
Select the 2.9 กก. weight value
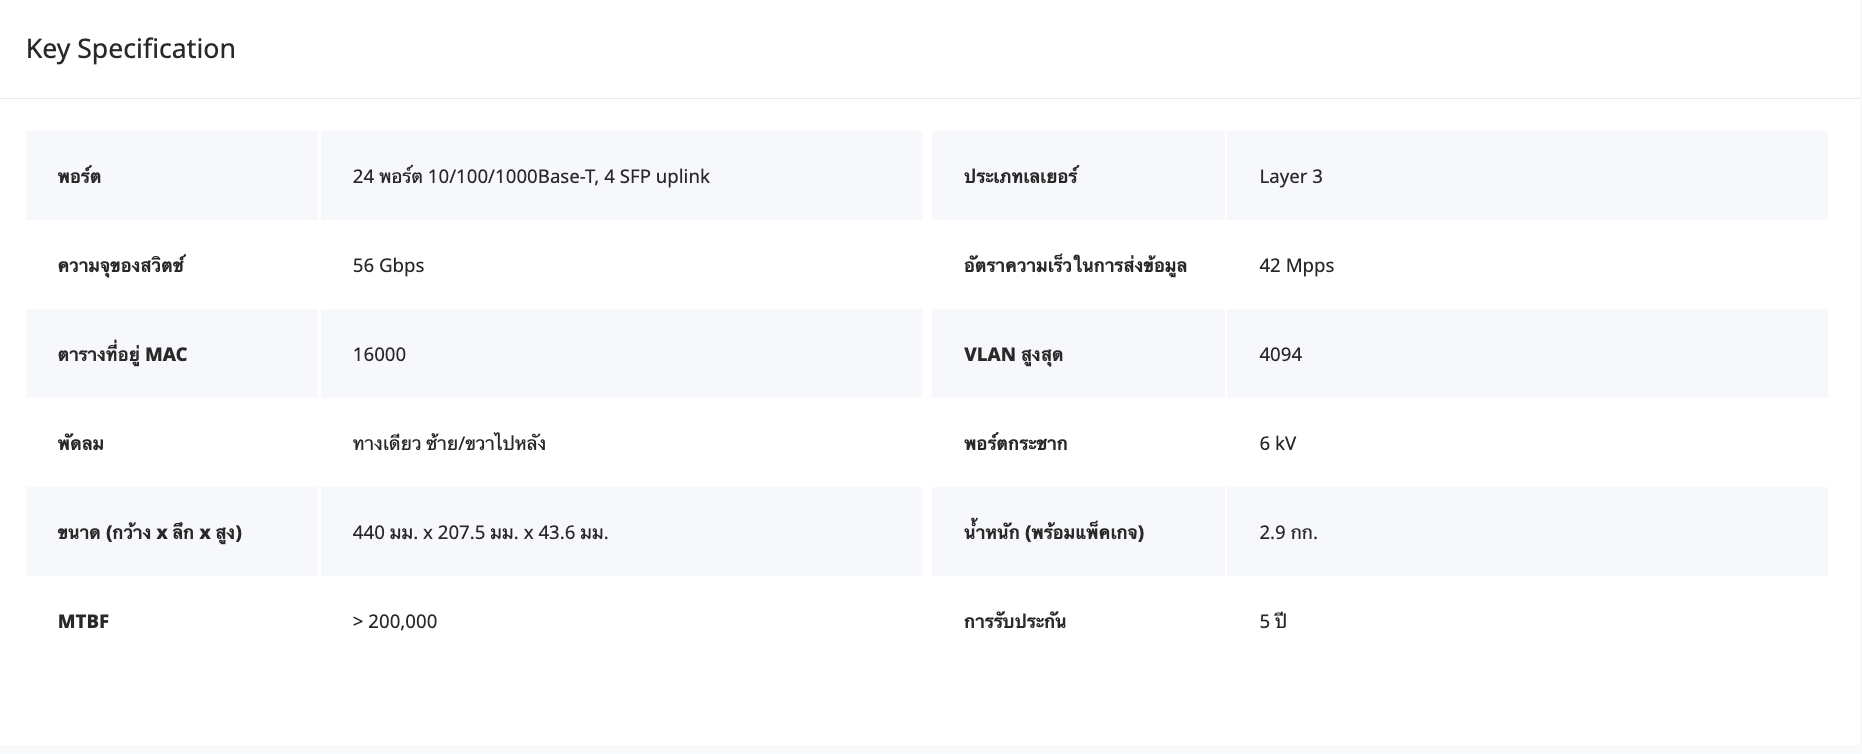pos(1288,532)
